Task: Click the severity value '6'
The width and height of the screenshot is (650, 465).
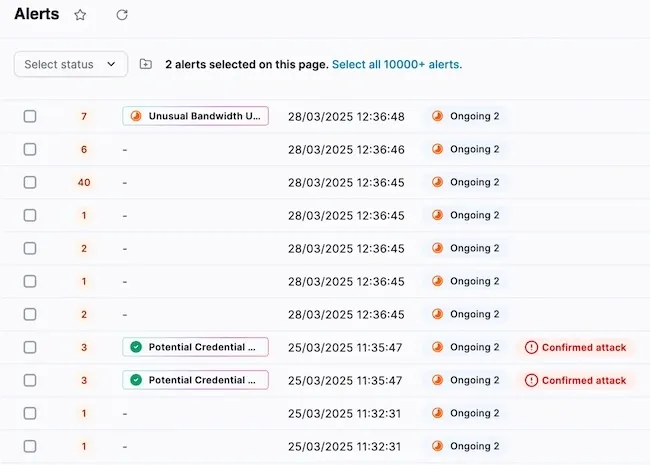Action: 84,150
